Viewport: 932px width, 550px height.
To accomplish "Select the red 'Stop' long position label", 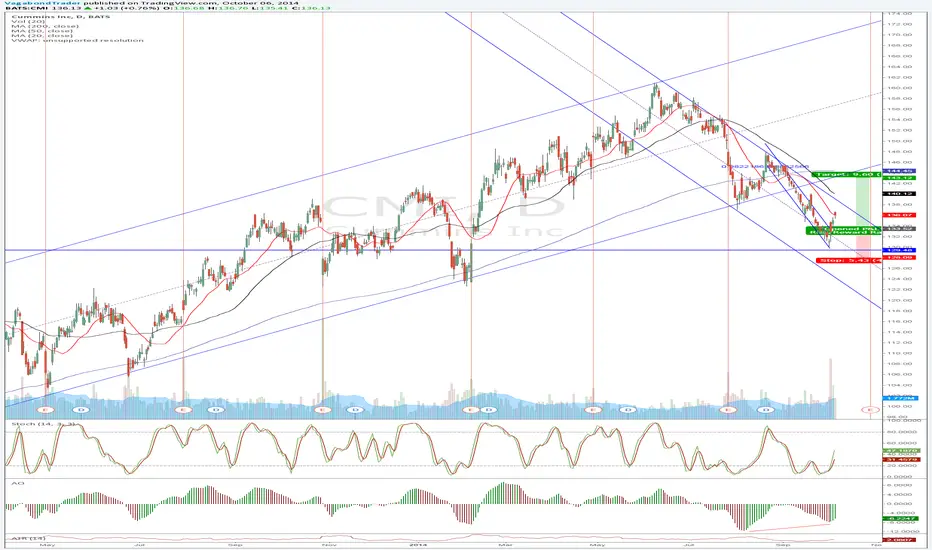I will pos(849,260).
